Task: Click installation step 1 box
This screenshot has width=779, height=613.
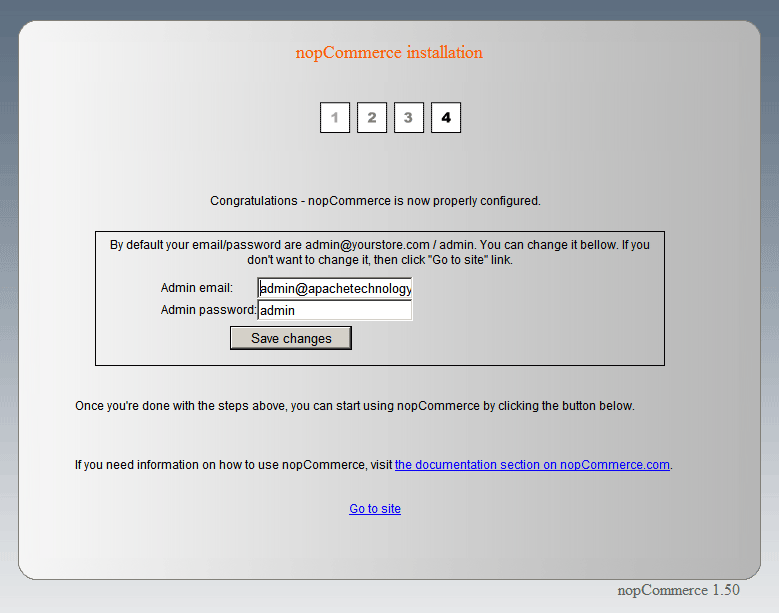Action: point(335,118)
